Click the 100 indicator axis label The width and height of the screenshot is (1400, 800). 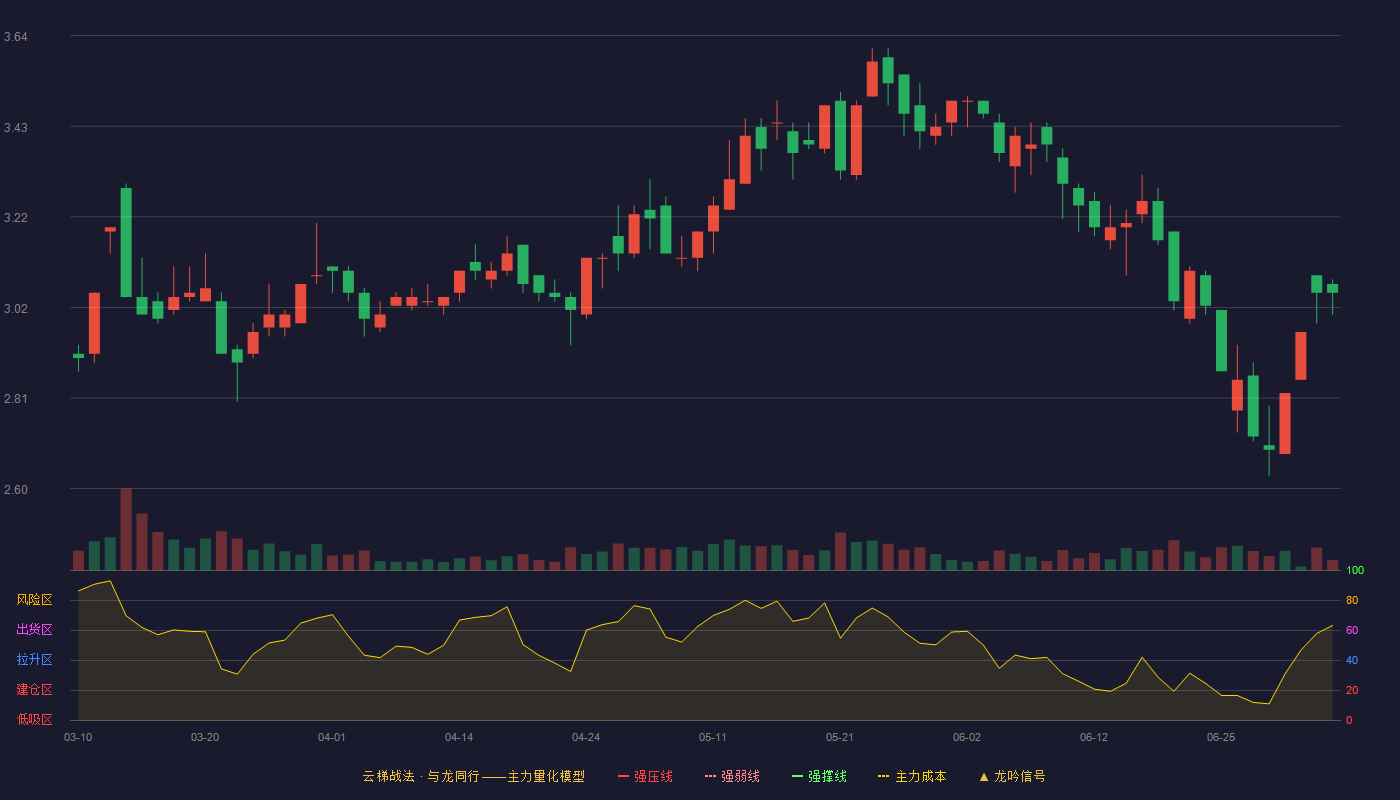pyautogui.click(x=1355, y=570)
